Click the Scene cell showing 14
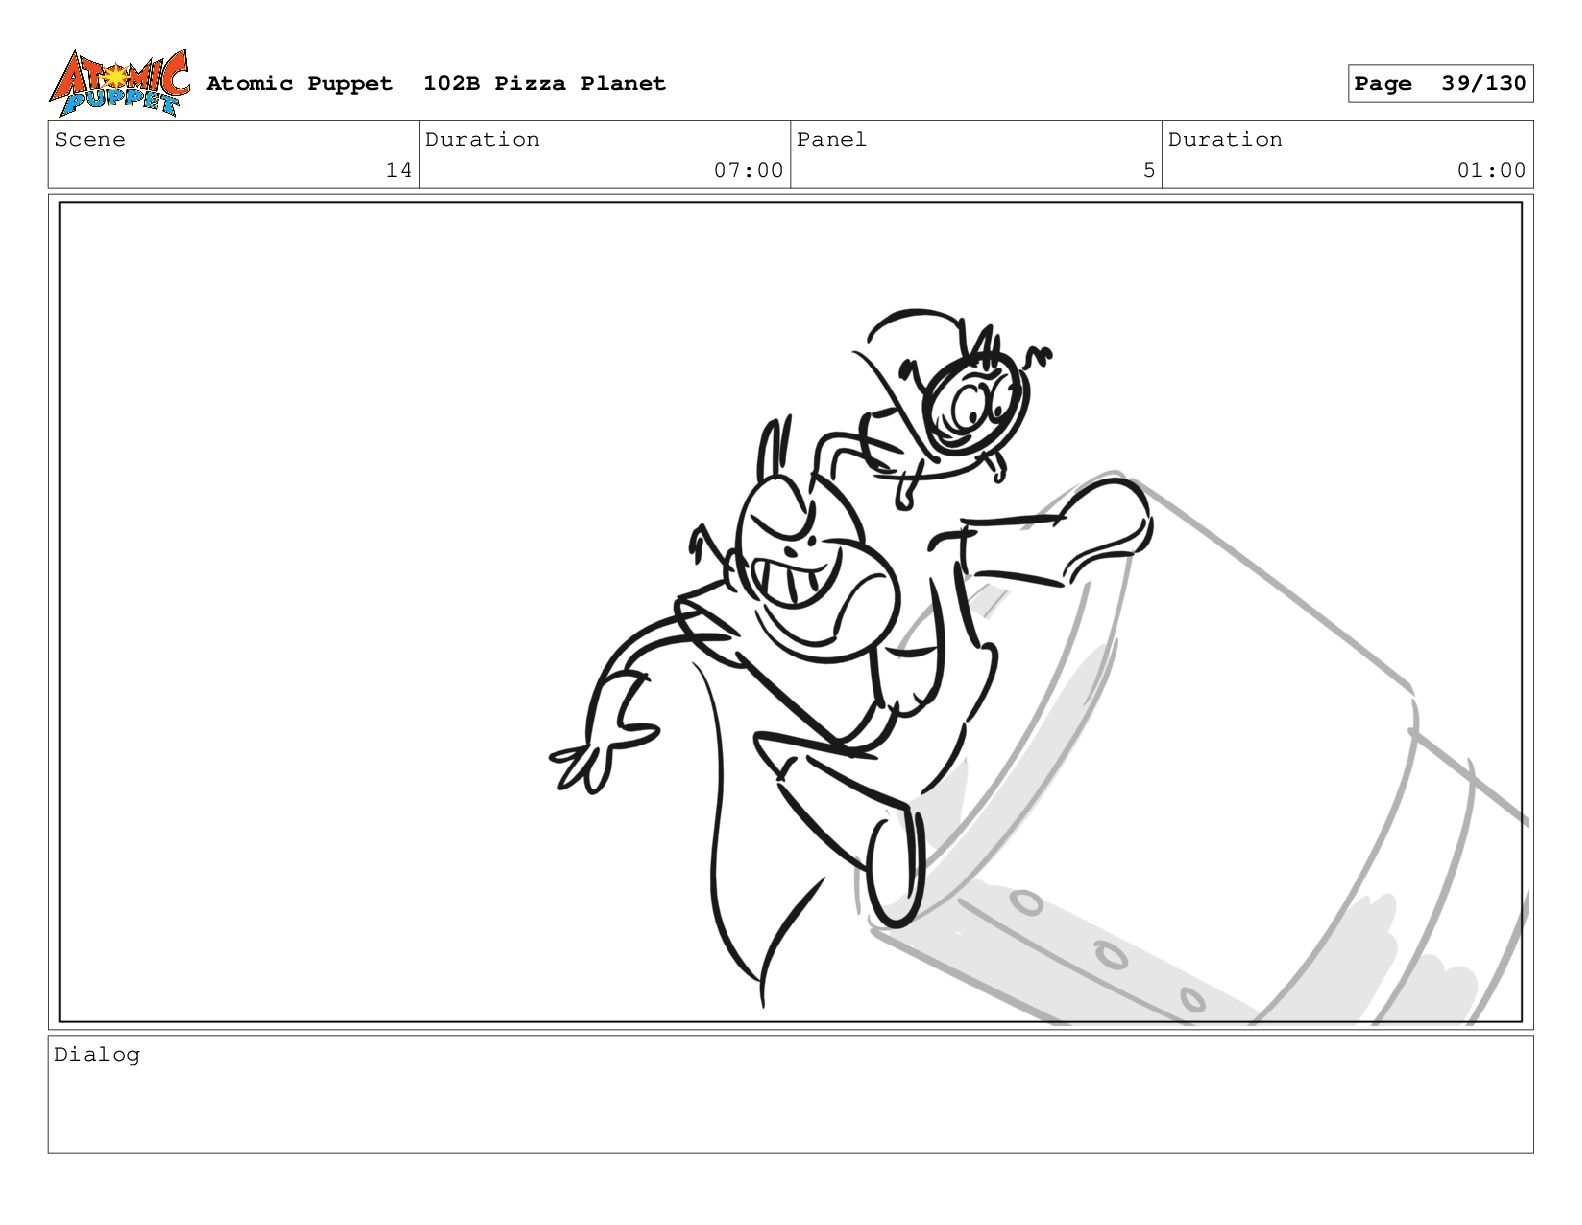 click(x=234, y=155)
